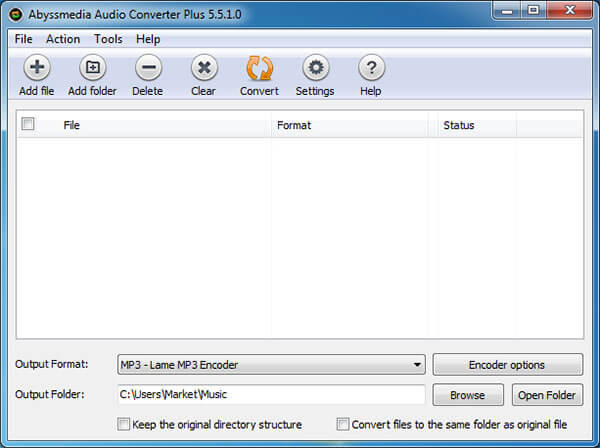Toggle the select-all checkbox in File header

click(28, 124)
